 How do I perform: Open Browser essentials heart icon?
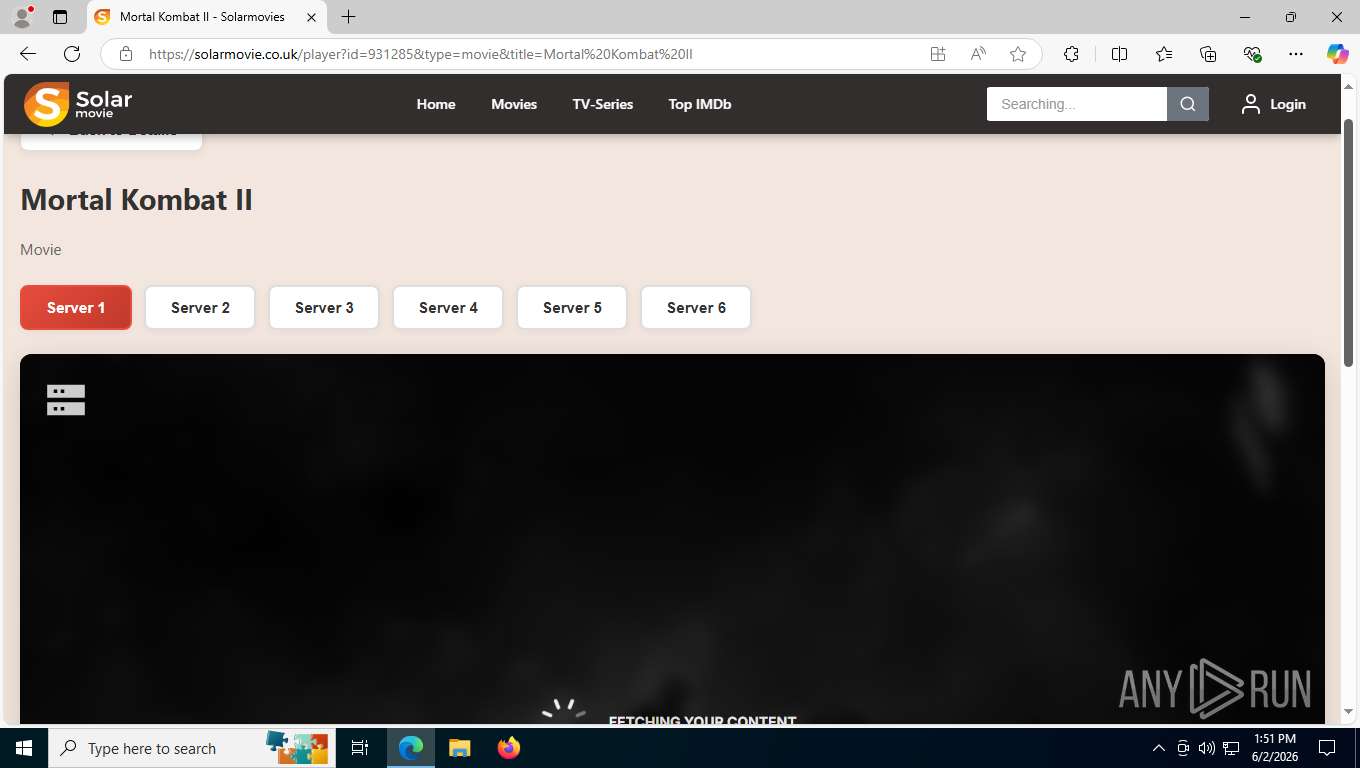[1252, 54]
